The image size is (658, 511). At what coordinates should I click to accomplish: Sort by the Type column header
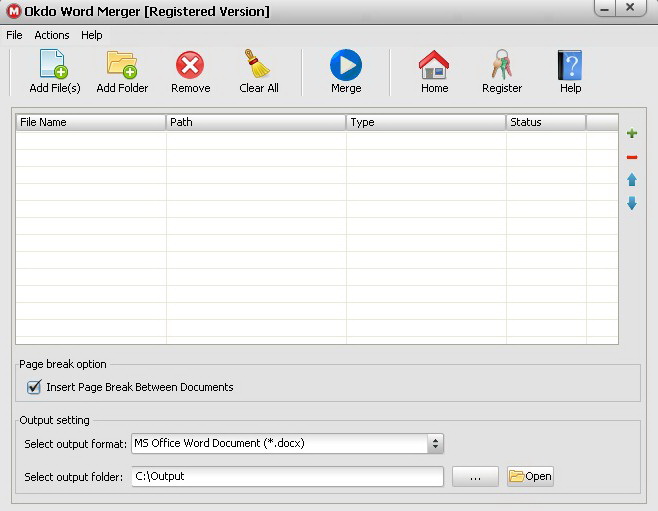tap(426, 123)
